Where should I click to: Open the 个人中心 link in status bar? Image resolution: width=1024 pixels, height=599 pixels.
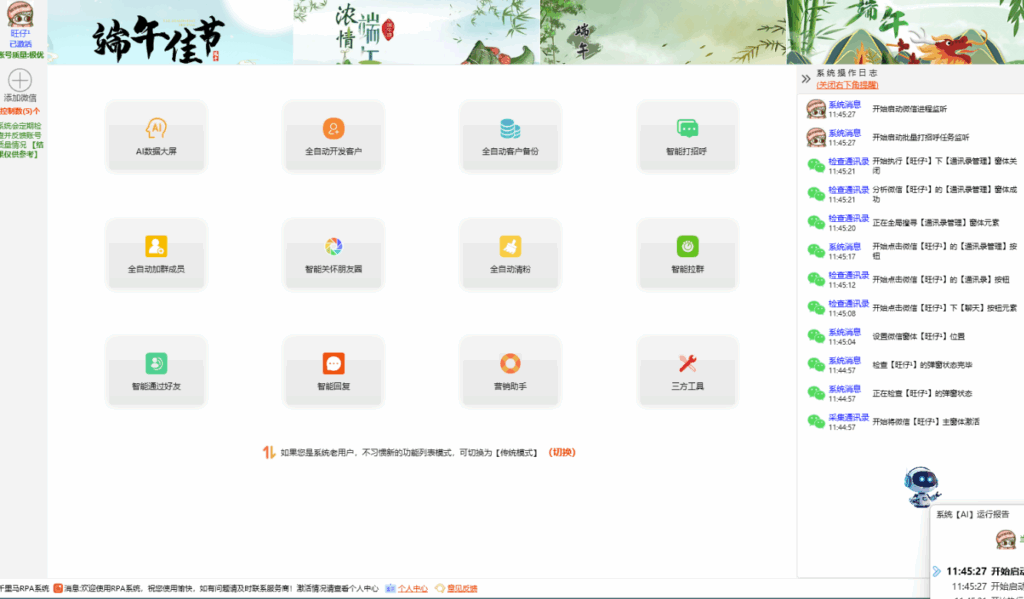coord(413,589)
